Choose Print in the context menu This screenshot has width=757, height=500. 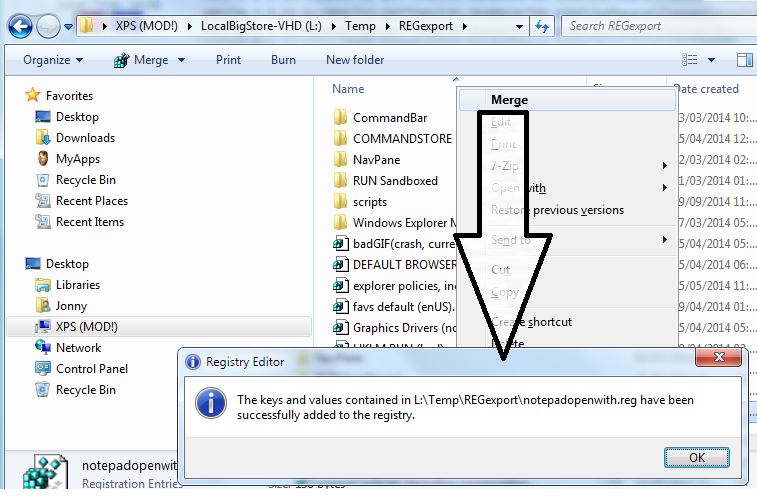[x=567, y=144]
